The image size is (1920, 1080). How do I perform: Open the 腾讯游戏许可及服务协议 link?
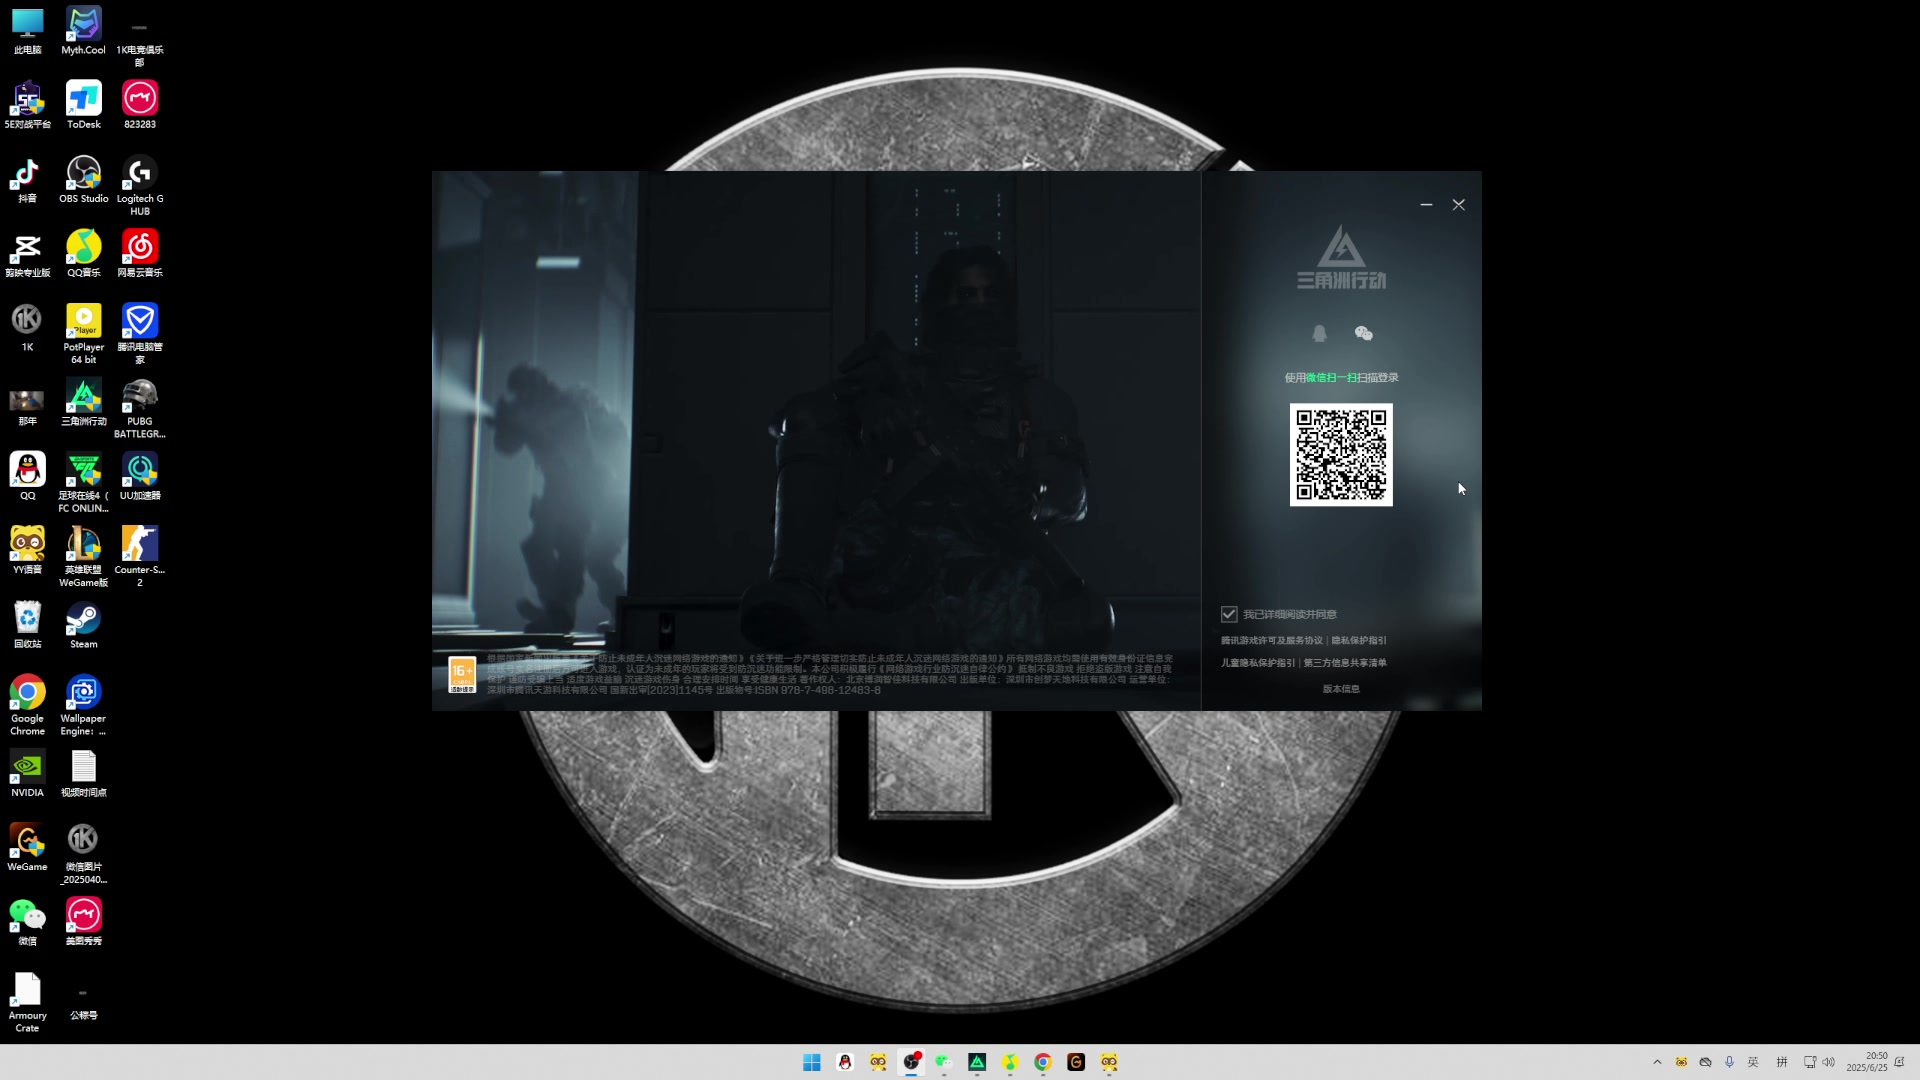[x=1271, y=640]
